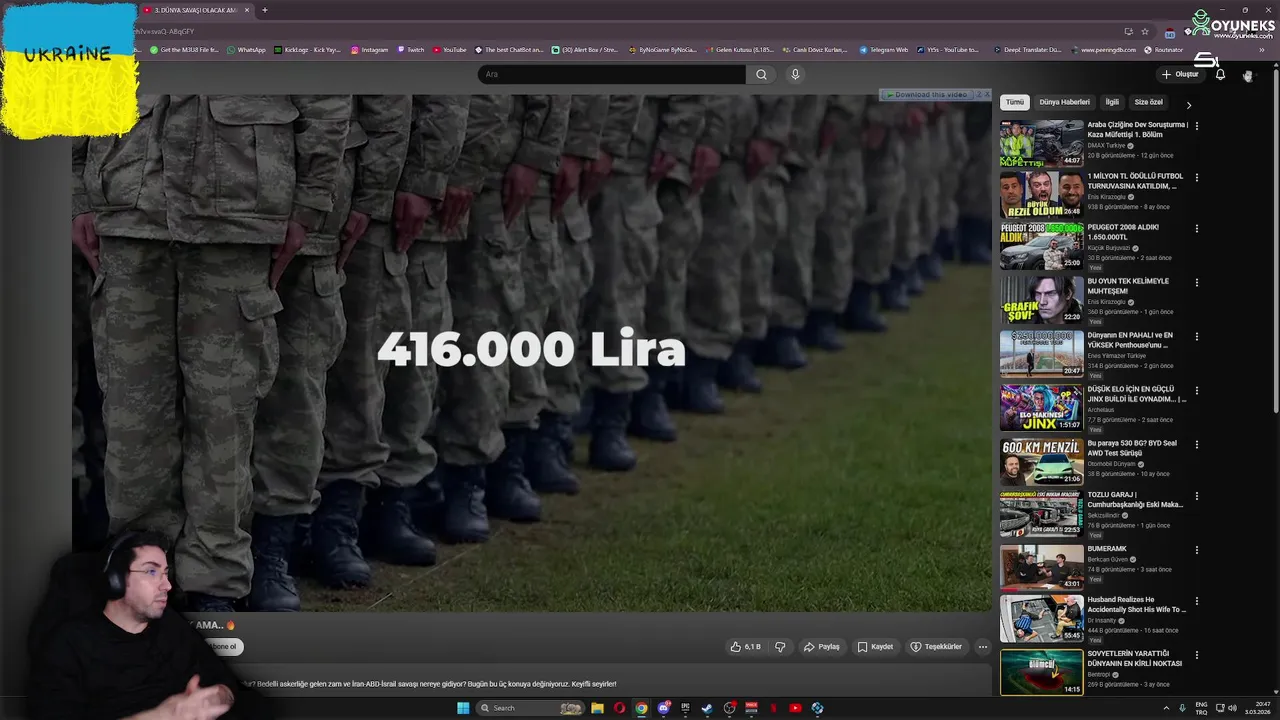Open menu for Düşük Elo Jinx video
Screen dimensions: 1280x720
click(1197, 390)
